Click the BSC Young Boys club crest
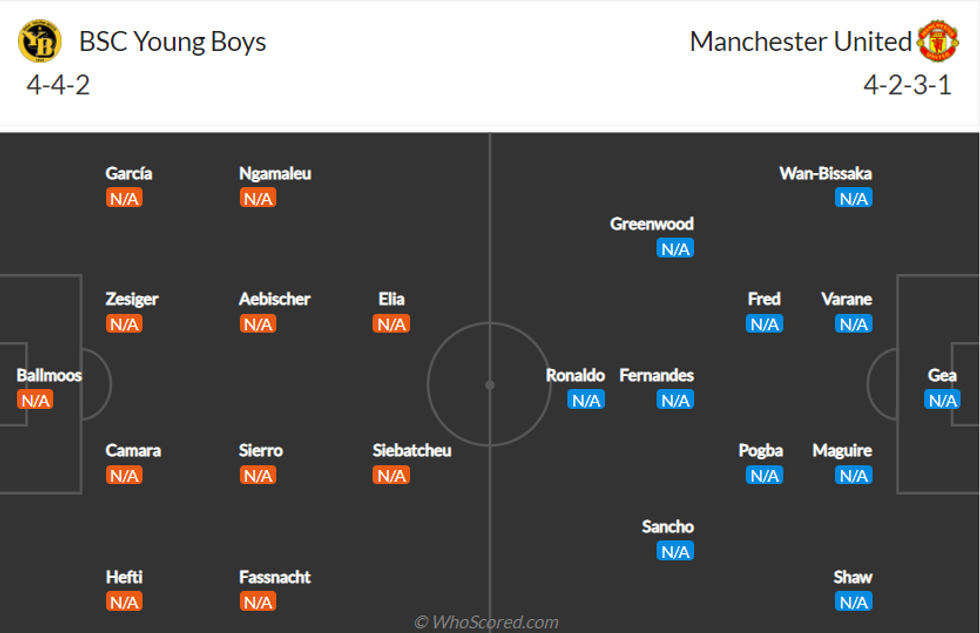The width and height of the screenshot is (980, 633). [39, 41]
